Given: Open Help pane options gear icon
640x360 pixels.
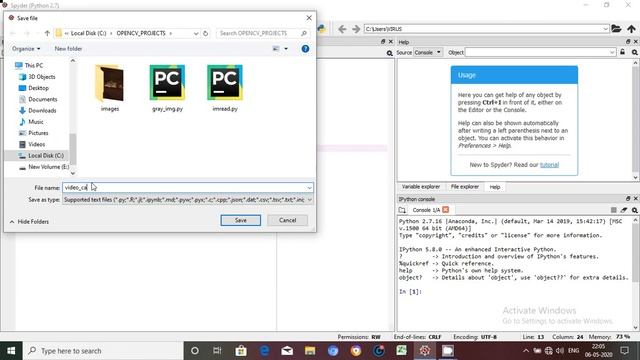Looking at the screenshot, I should (635, 52).
